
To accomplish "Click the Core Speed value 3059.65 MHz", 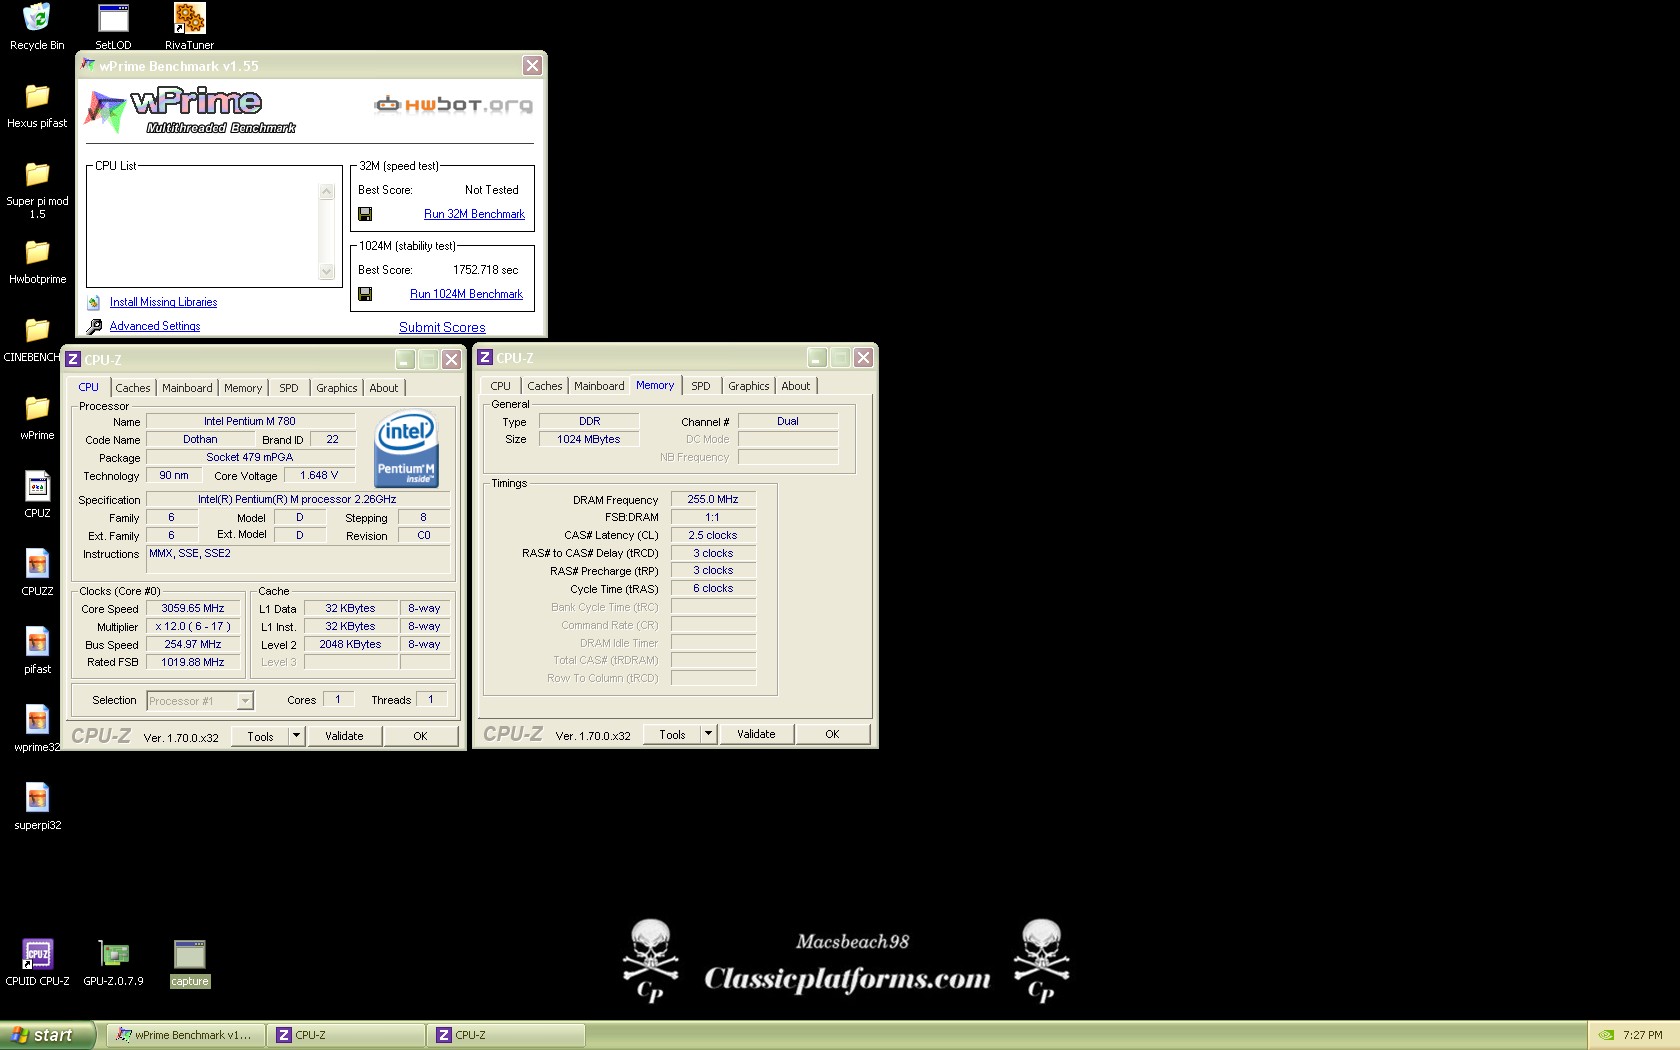I will point(193,608).
